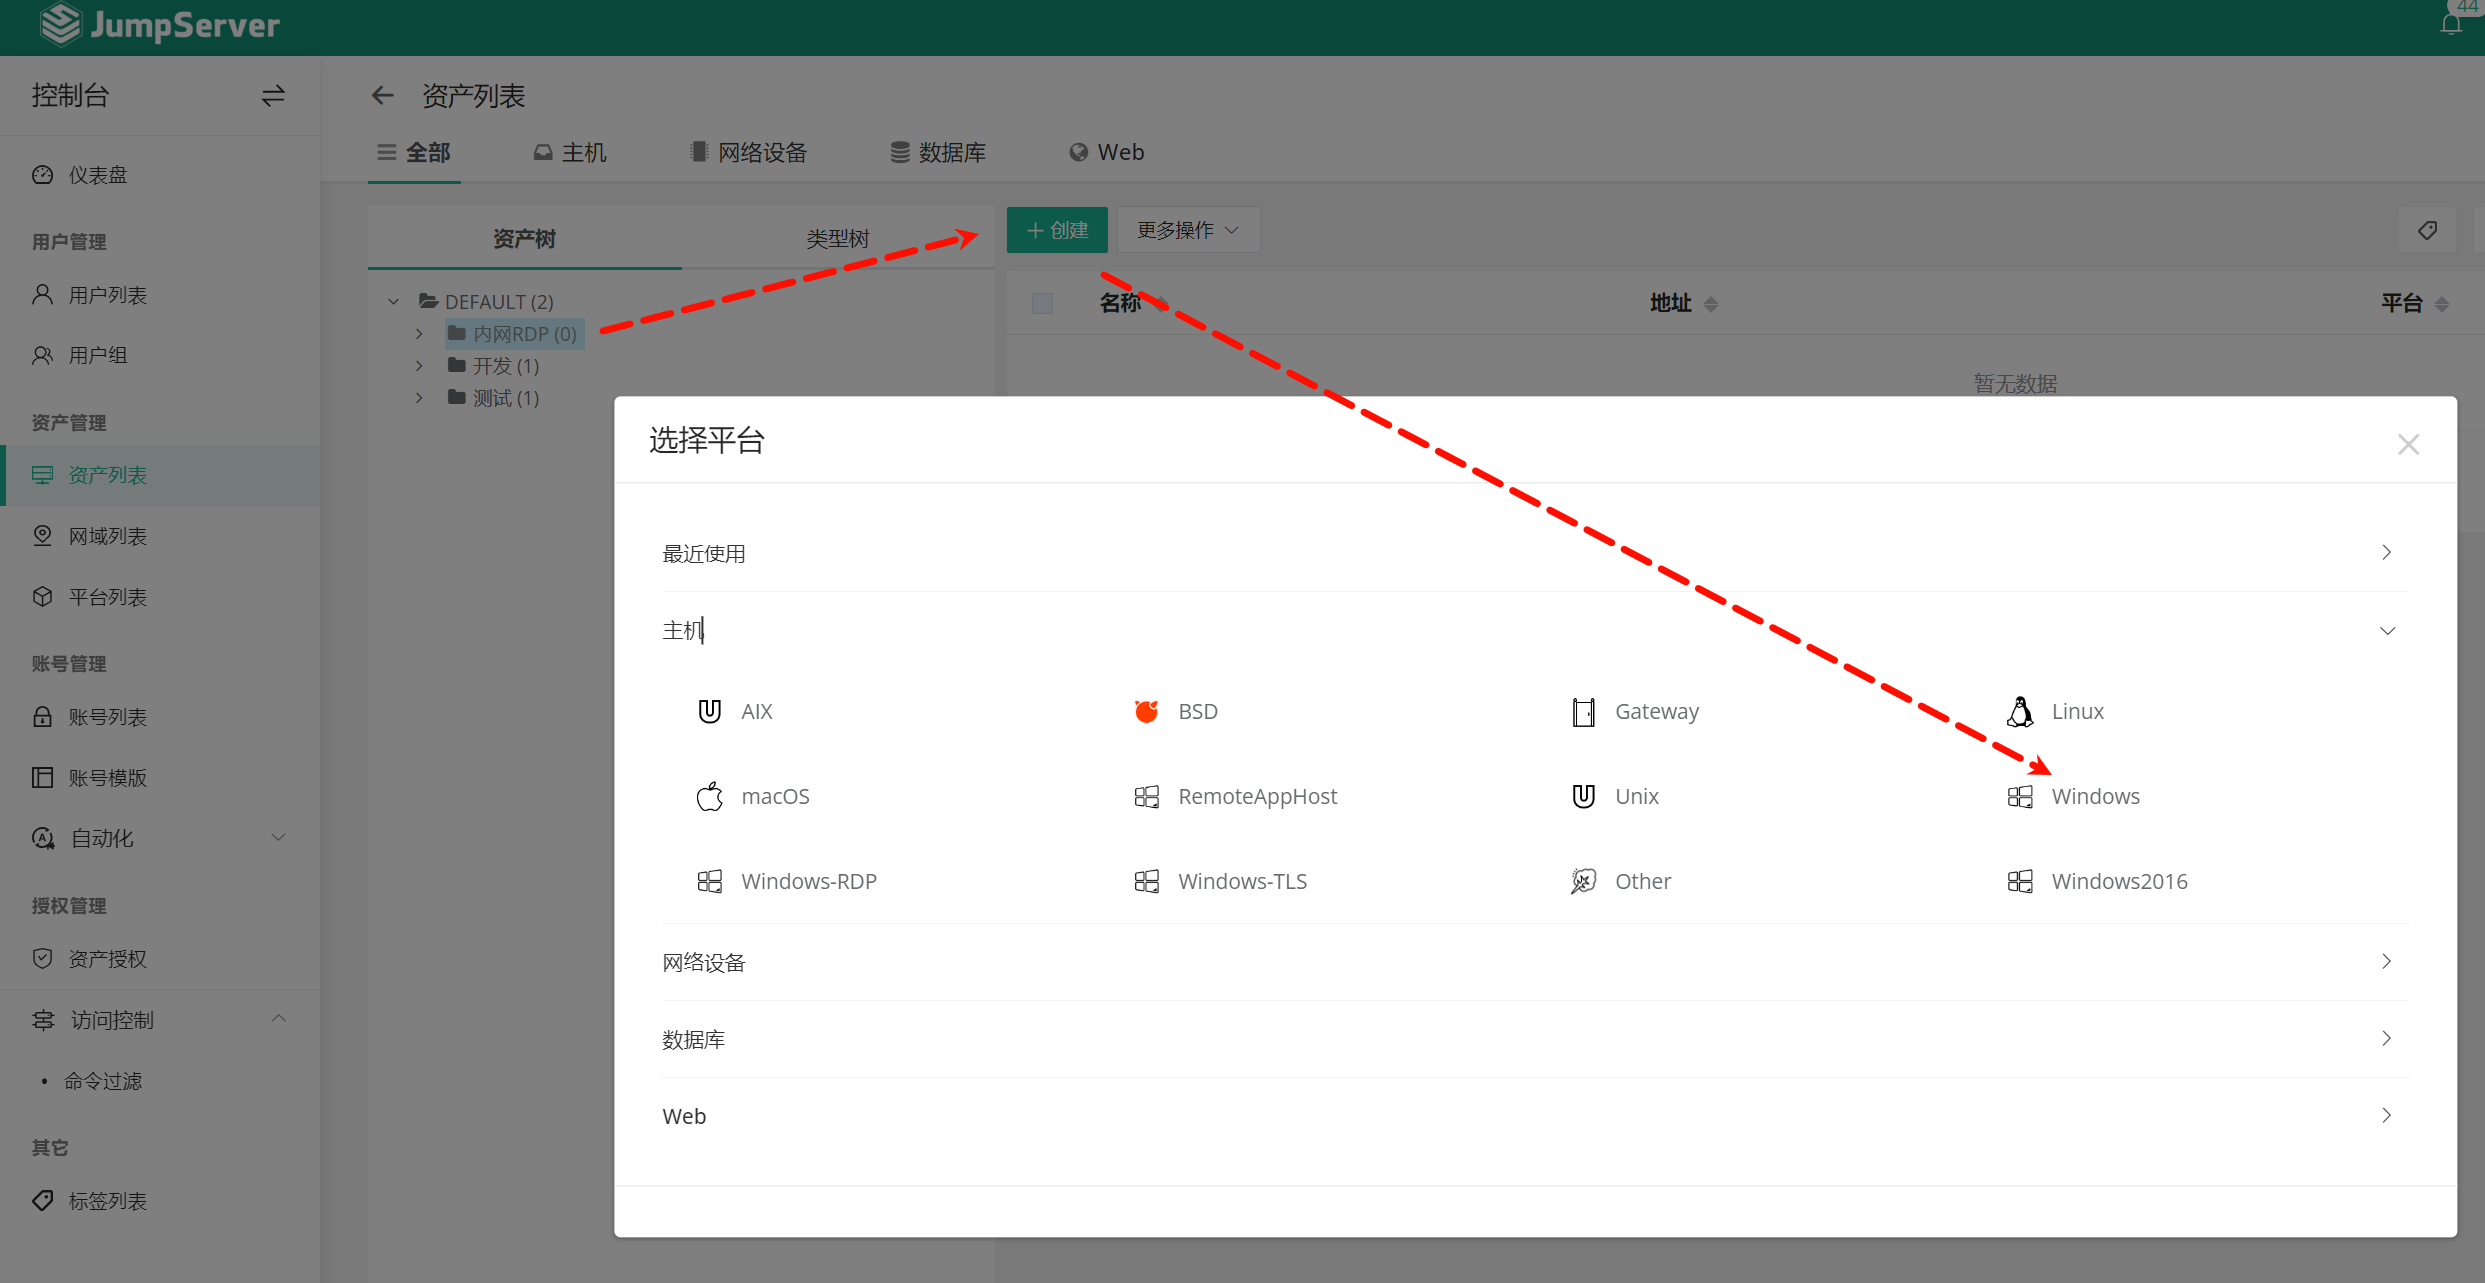Screen dimensions: 2485x1283
Task: Close the 选择平台 dialog
Action: (2408, 444)
